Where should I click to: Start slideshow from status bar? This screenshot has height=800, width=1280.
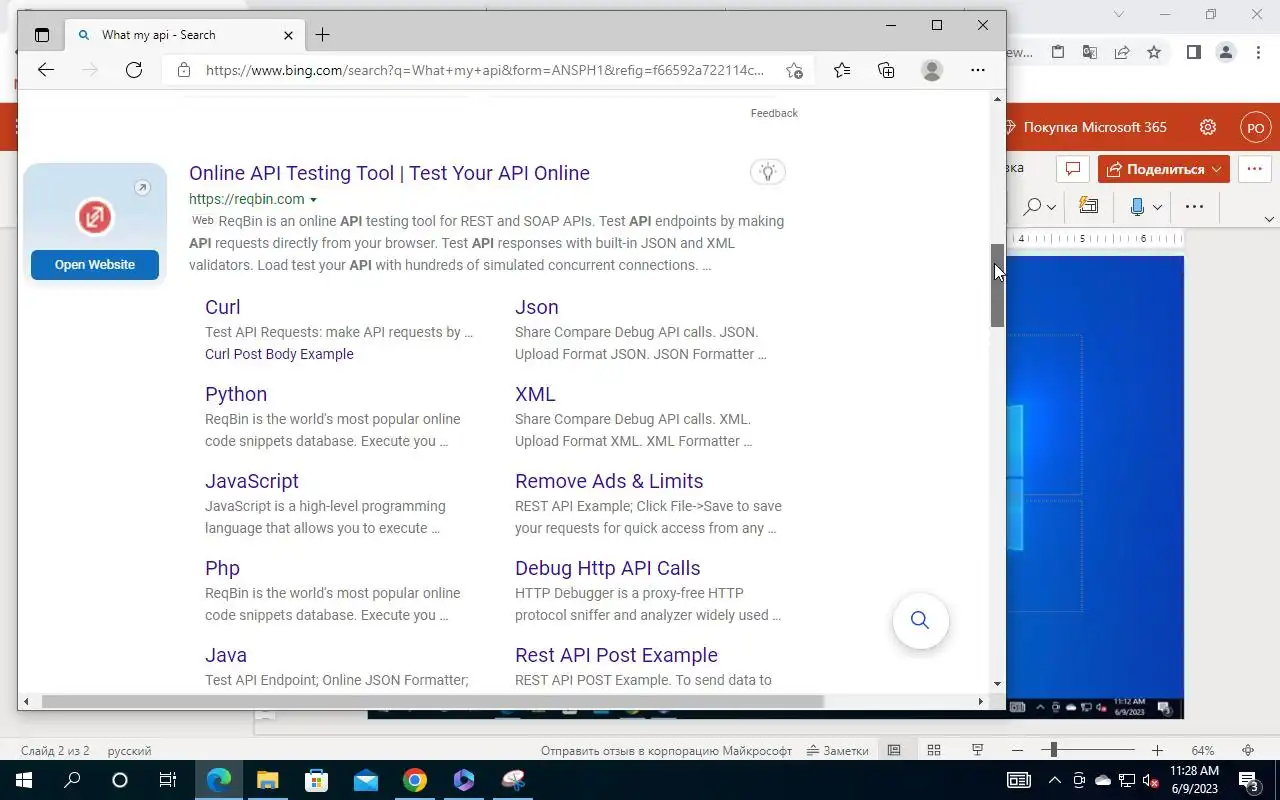pos(978,751)
